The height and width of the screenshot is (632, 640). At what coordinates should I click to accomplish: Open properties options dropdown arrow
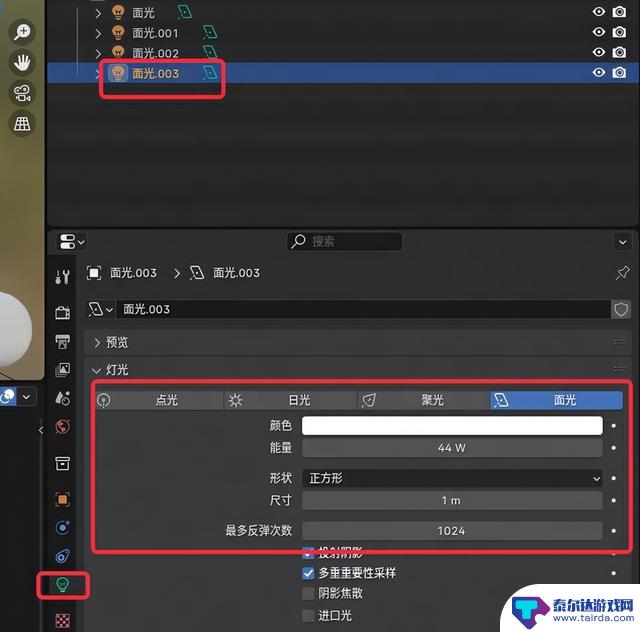coord(623,242)
